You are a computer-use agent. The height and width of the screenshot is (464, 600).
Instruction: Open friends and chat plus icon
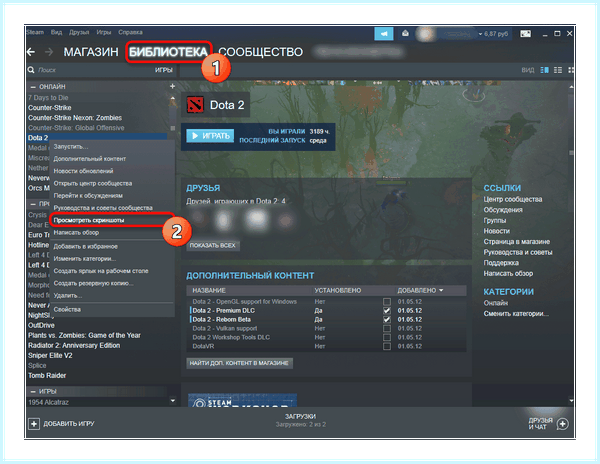coord(563,424)
